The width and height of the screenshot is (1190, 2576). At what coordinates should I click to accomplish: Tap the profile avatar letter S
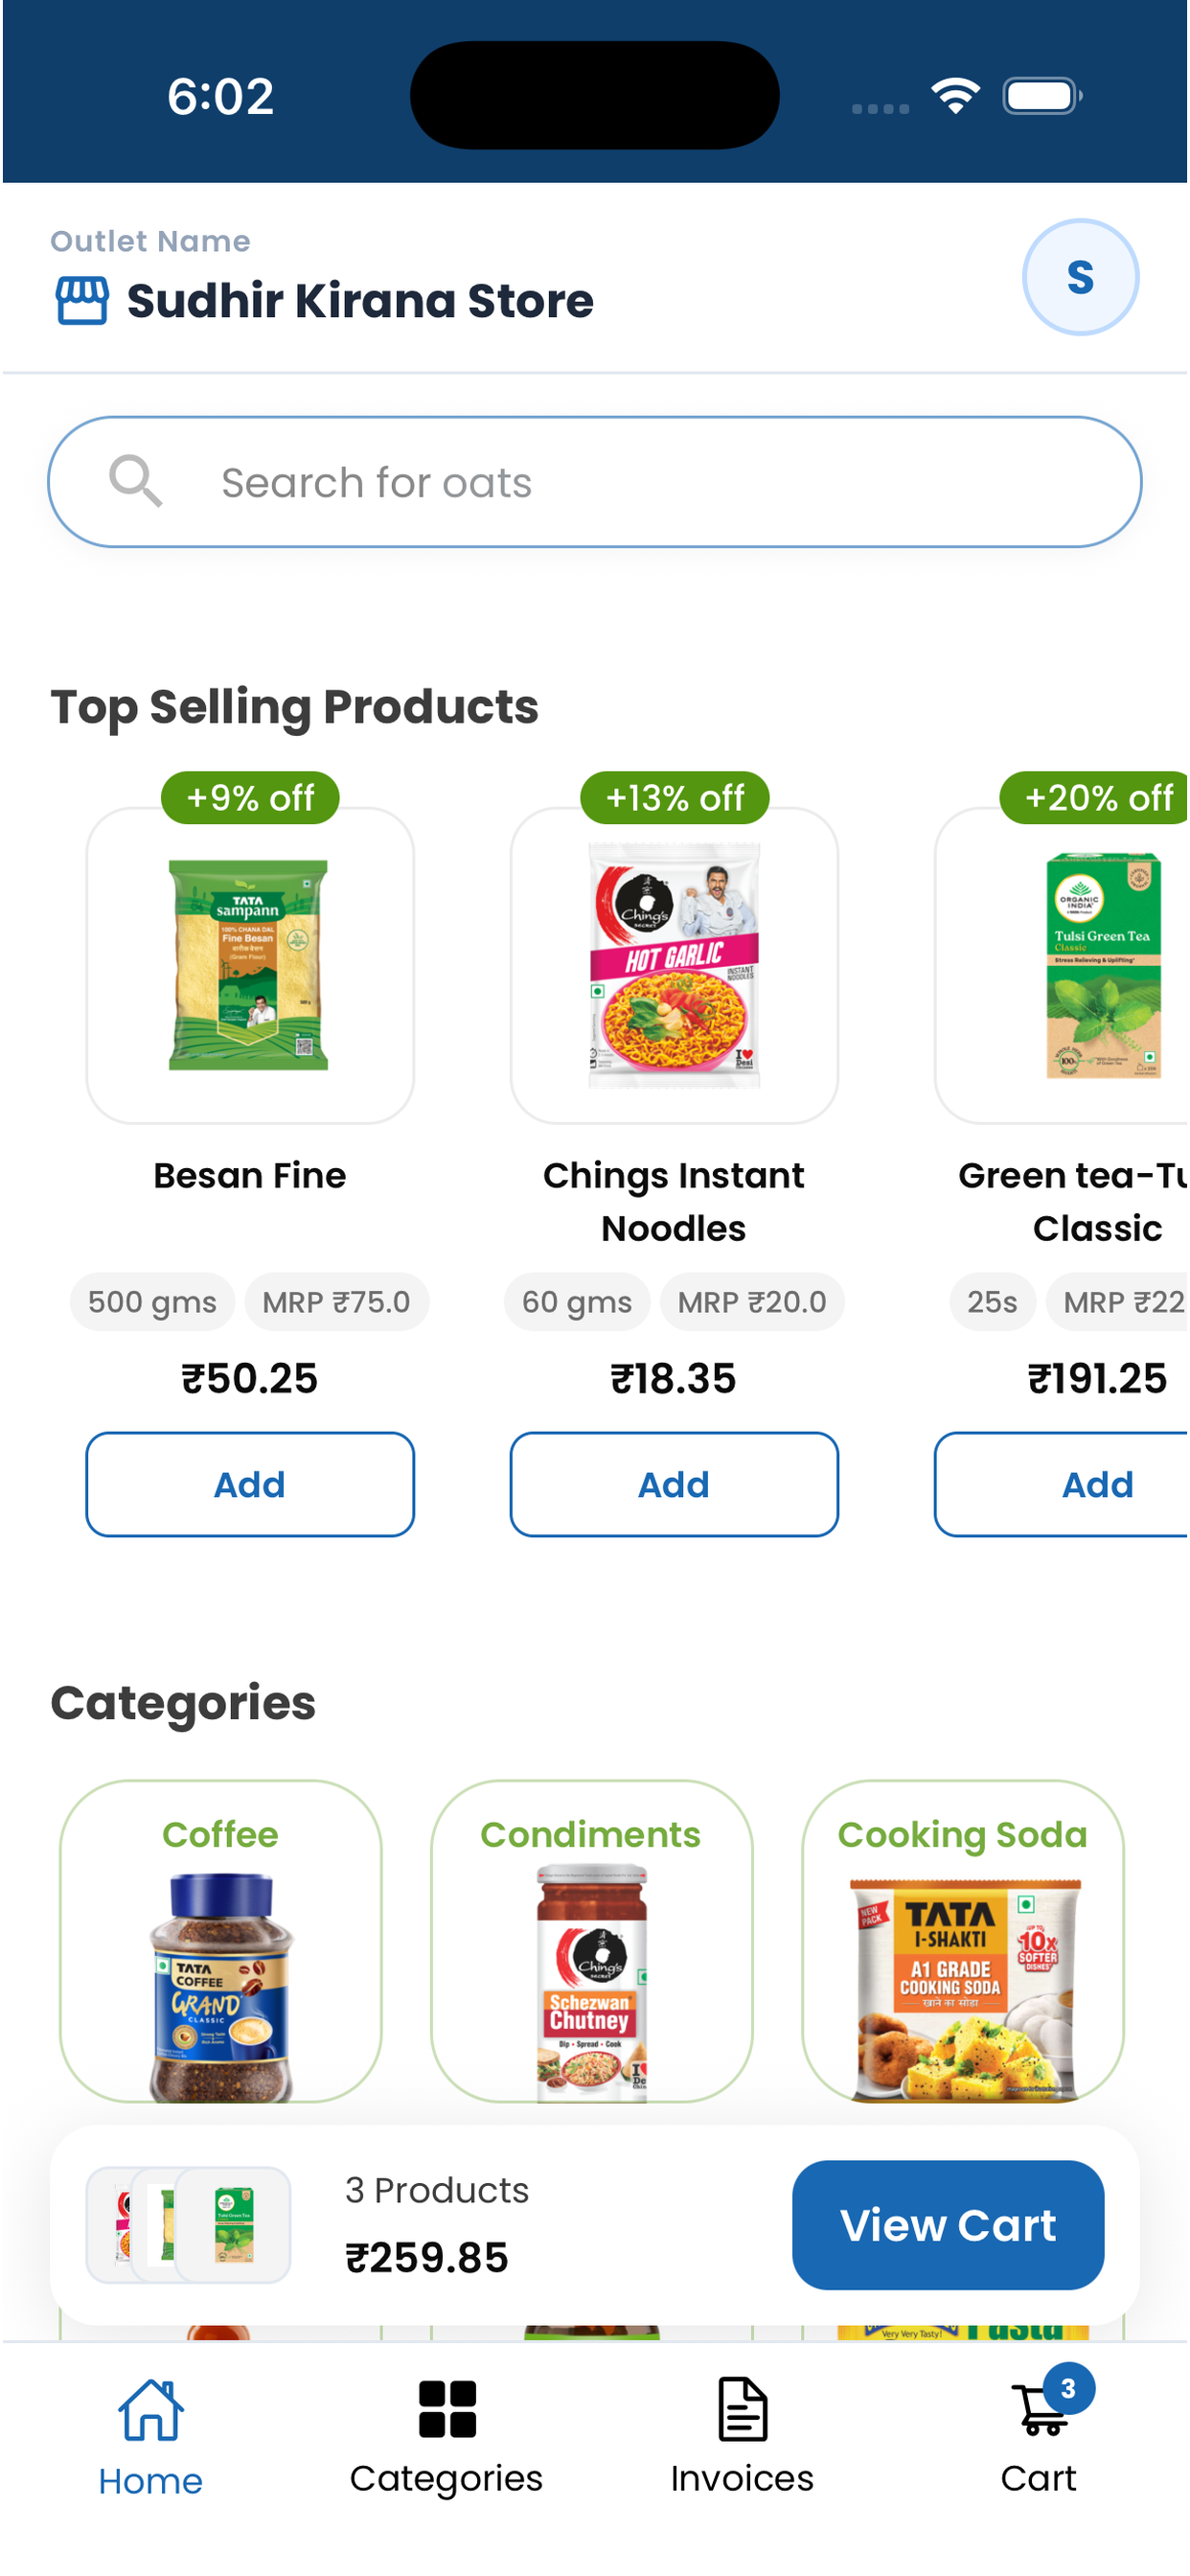pyautogui.click(x=1081, y=277)
